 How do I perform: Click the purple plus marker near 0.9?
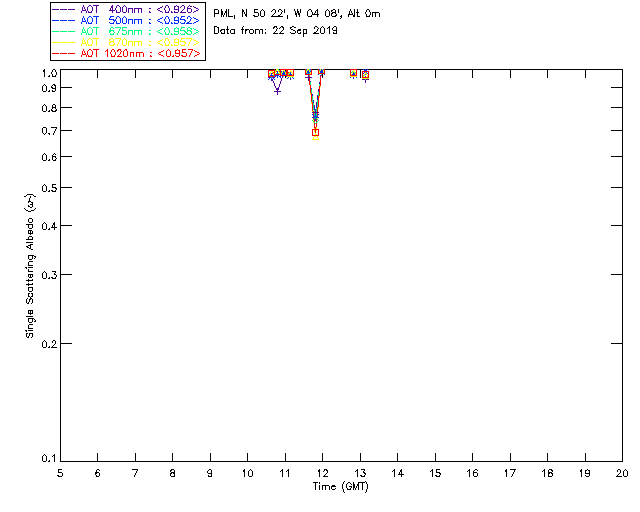pyautogui.click(x=278, y=91)
